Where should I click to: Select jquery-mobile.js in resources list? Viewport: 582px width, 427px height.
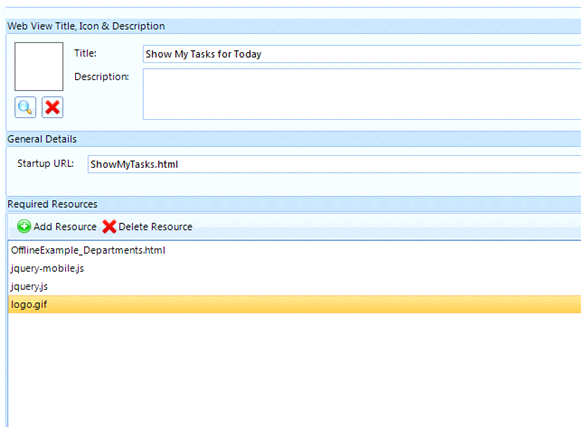294,268
